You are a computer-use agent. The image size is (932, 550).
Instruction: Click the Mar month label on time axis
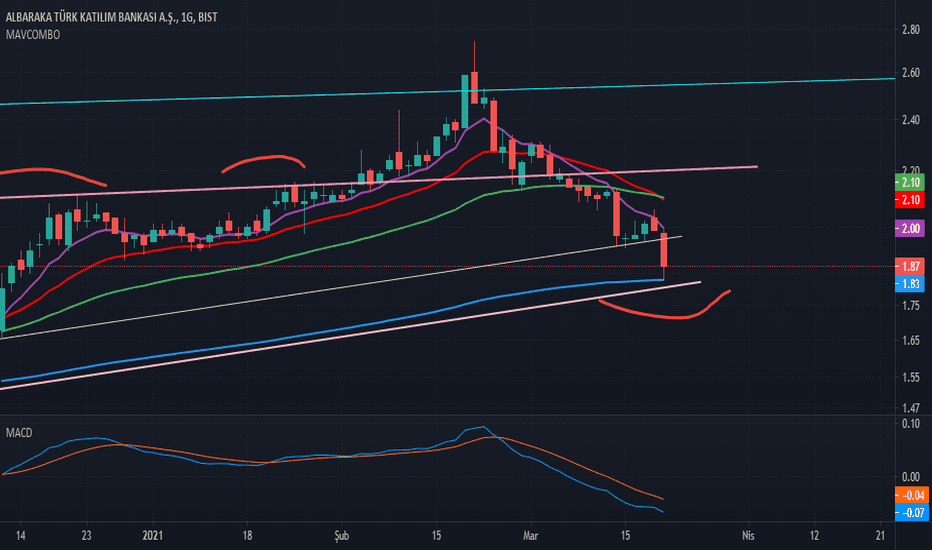(x=530, y=536)
